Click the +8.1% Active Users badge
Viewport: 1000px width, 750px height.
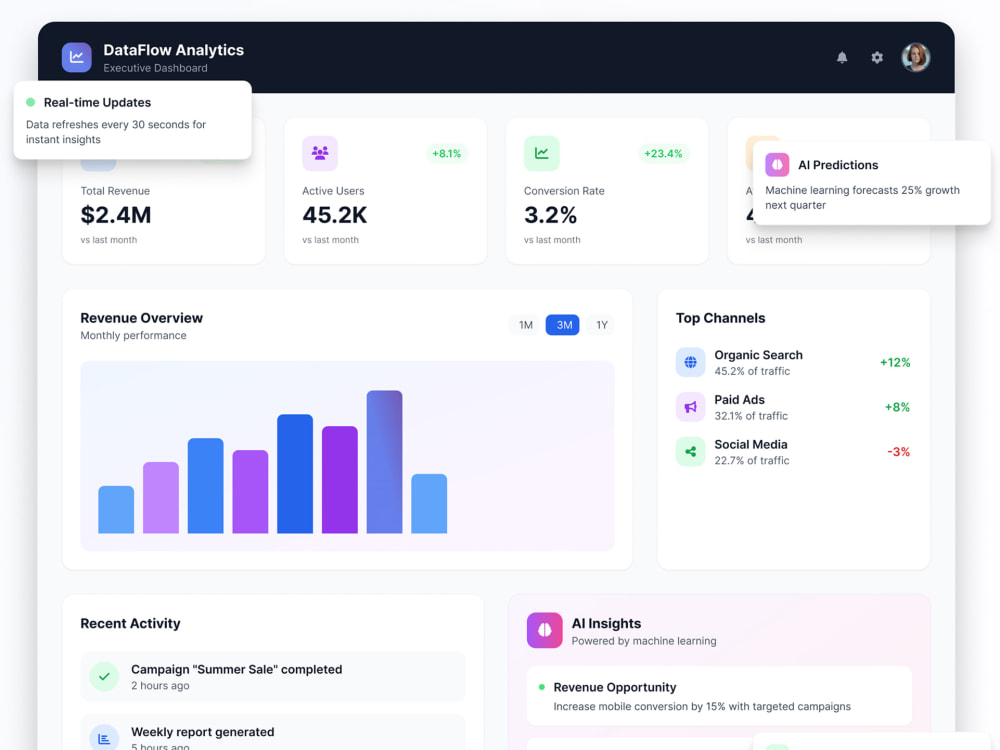click(446, 153)
